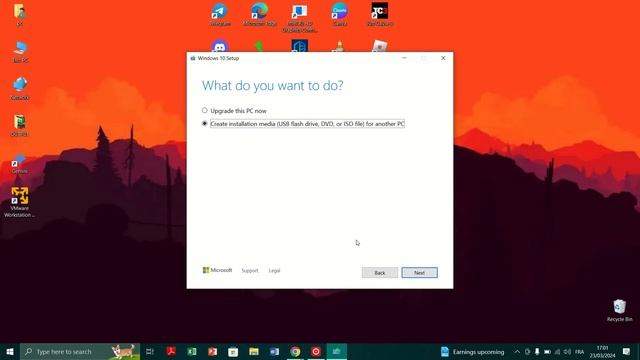Open the notification center icon
This screenshot has height=360, width=640.
[627, 351]
